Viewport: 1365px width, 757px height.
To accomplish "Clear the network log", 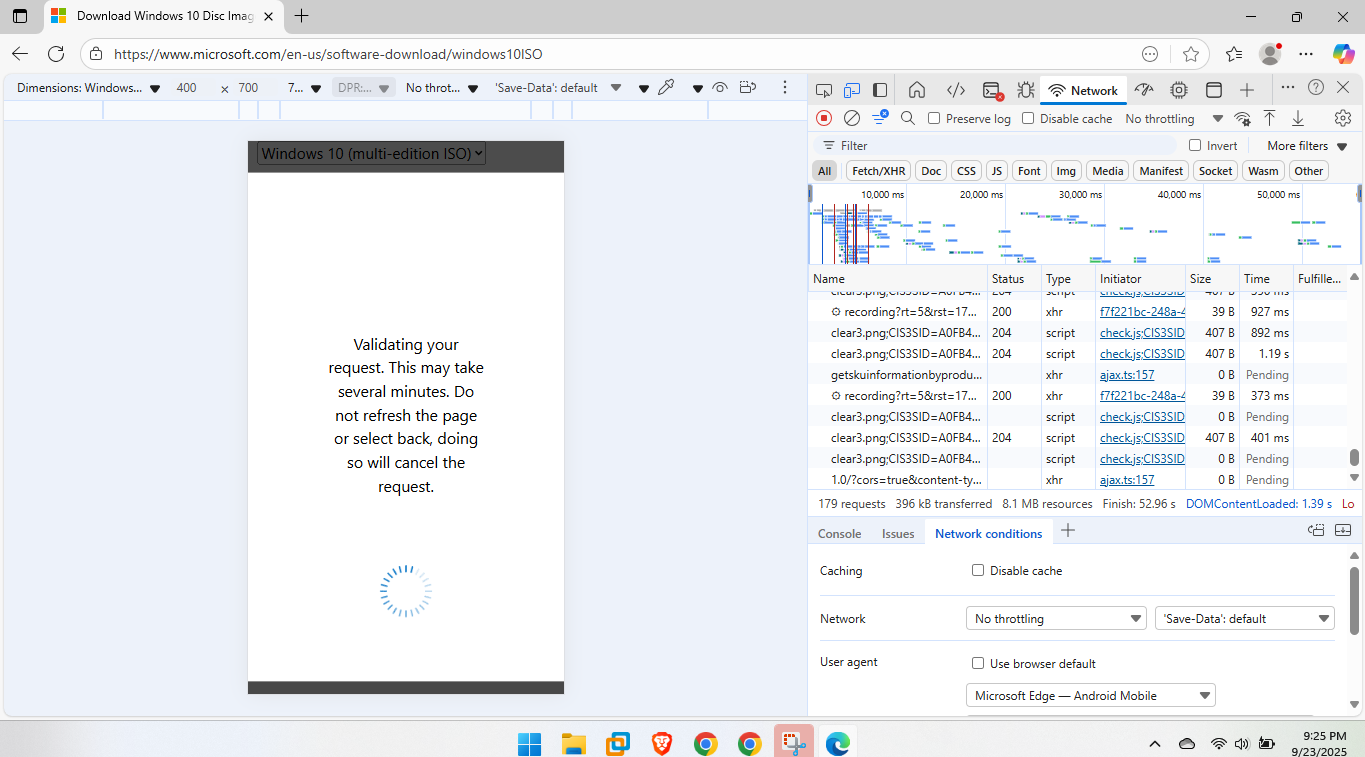I will (852, 118).
